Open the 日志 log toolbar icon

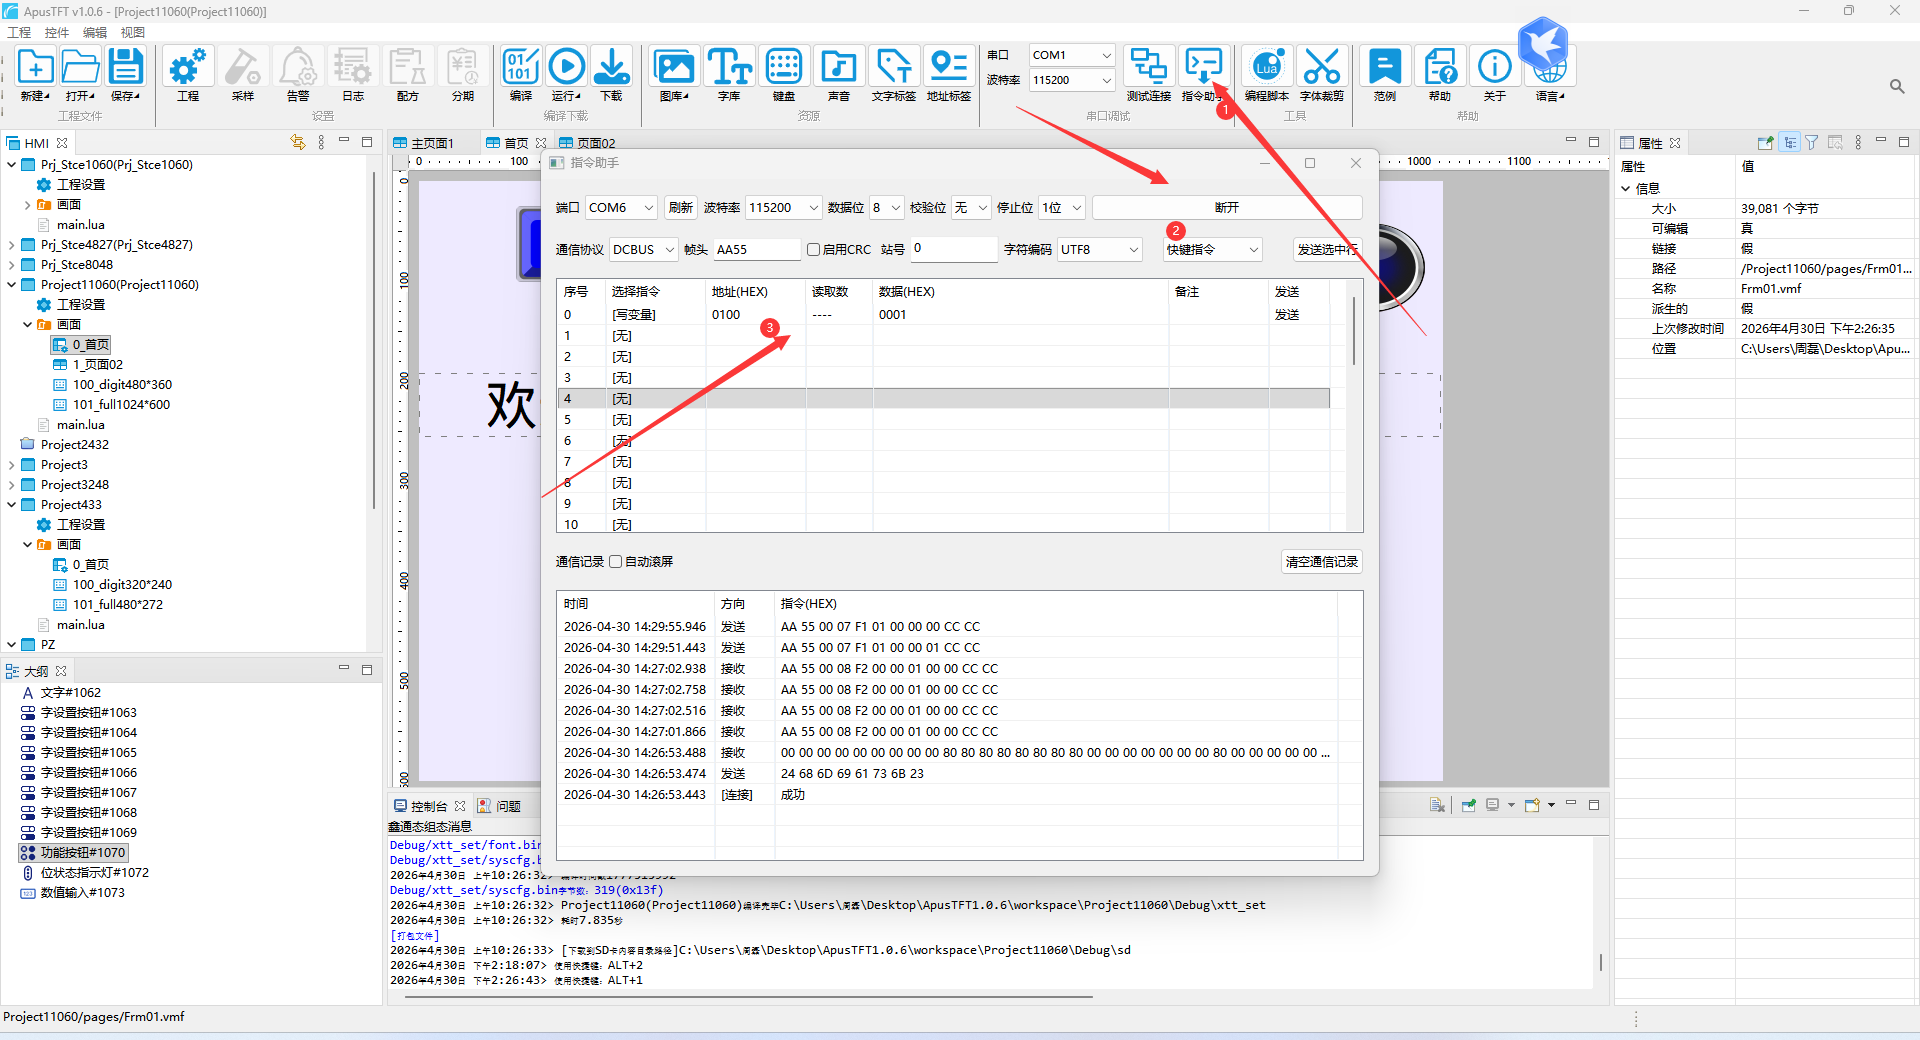pyautogui.click(x=352, y=67)
